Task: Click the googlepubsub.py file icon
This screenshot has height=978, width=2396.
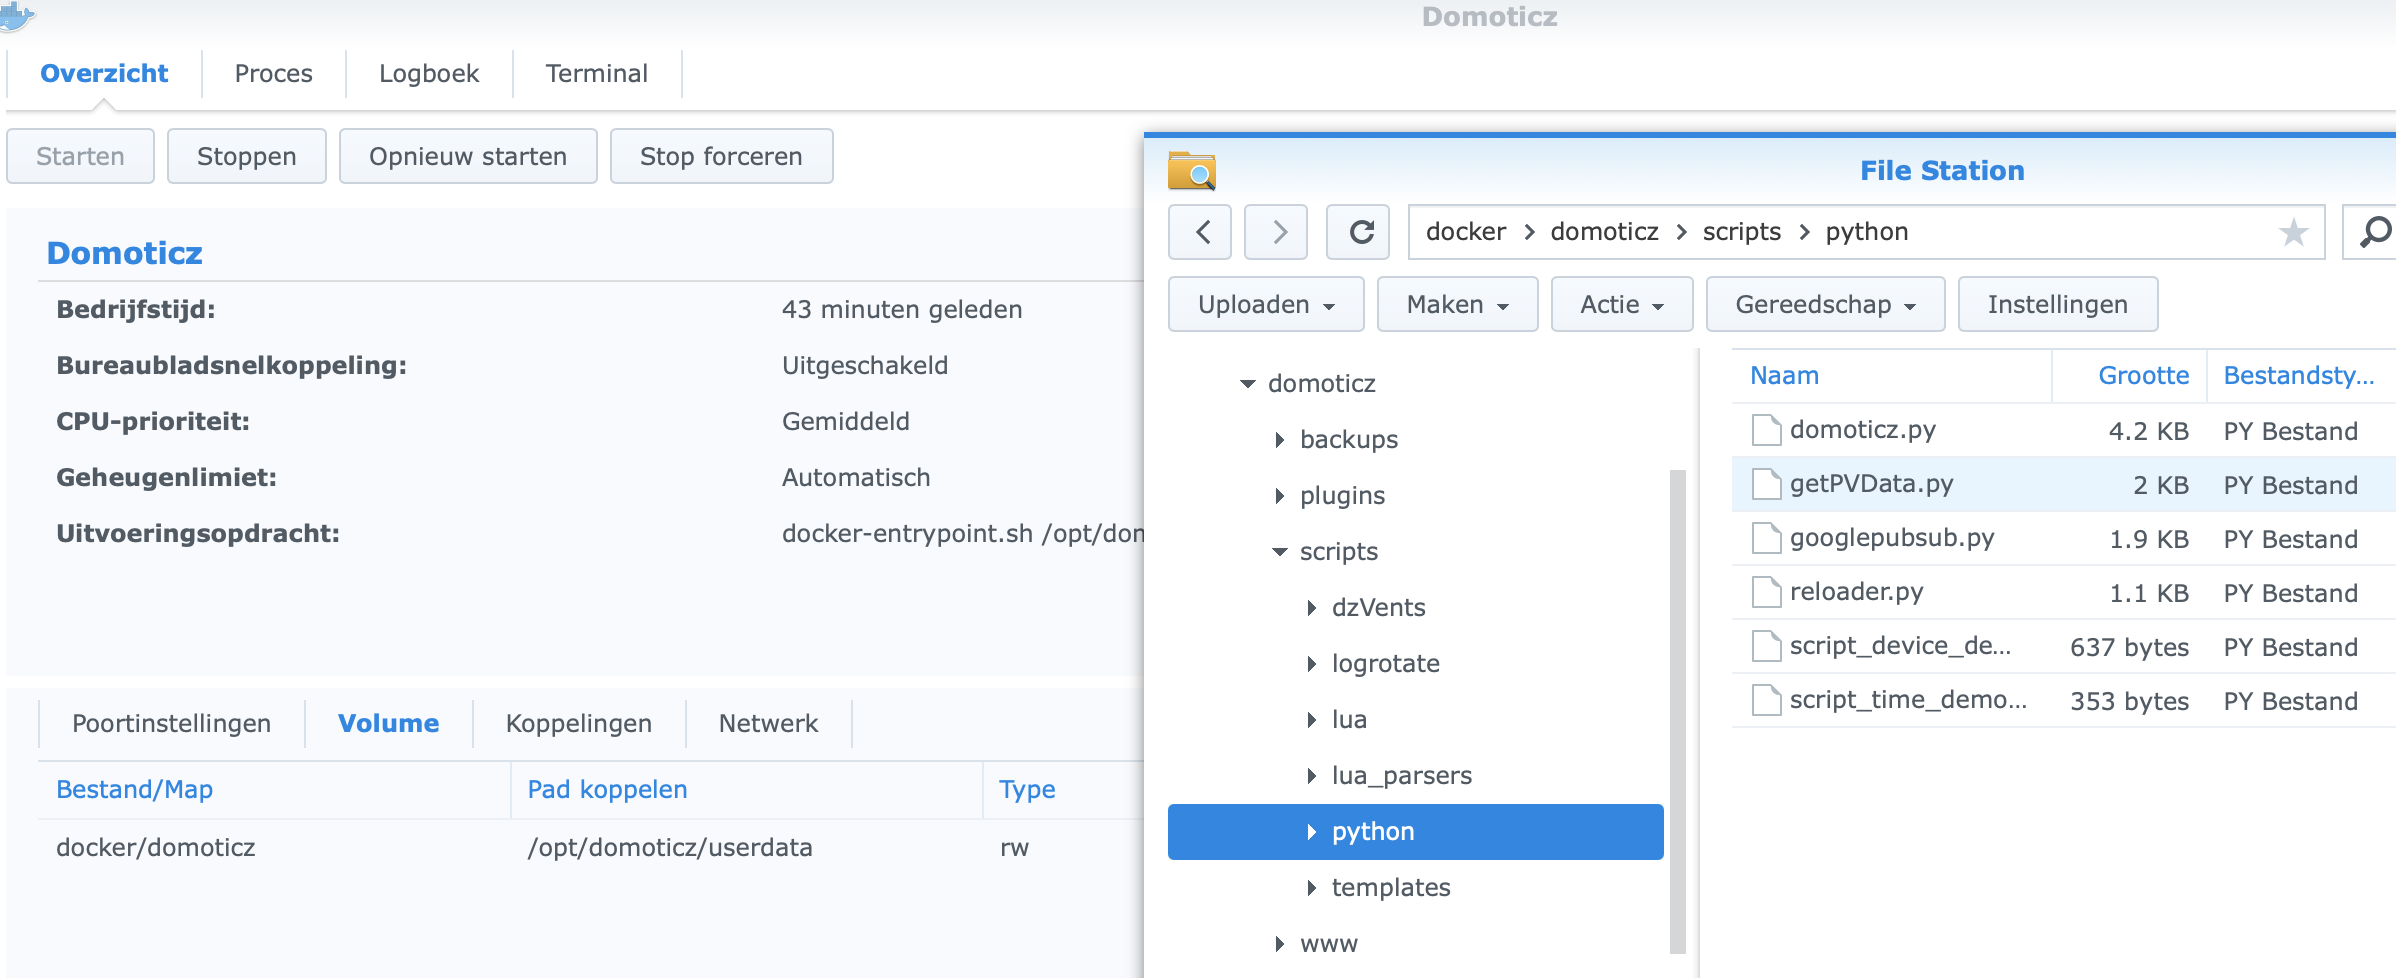Action: coord(1766,538)
